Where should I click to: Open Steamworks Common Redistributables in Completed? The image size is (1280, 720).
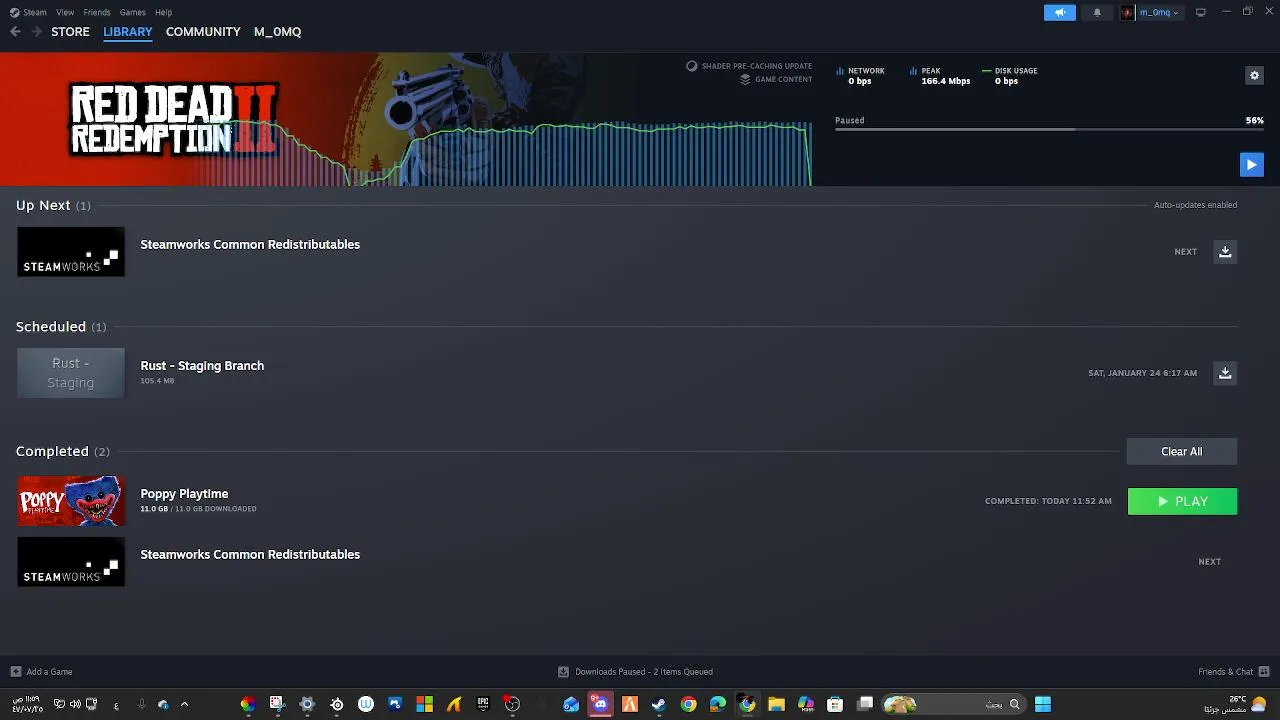(250, 554)
